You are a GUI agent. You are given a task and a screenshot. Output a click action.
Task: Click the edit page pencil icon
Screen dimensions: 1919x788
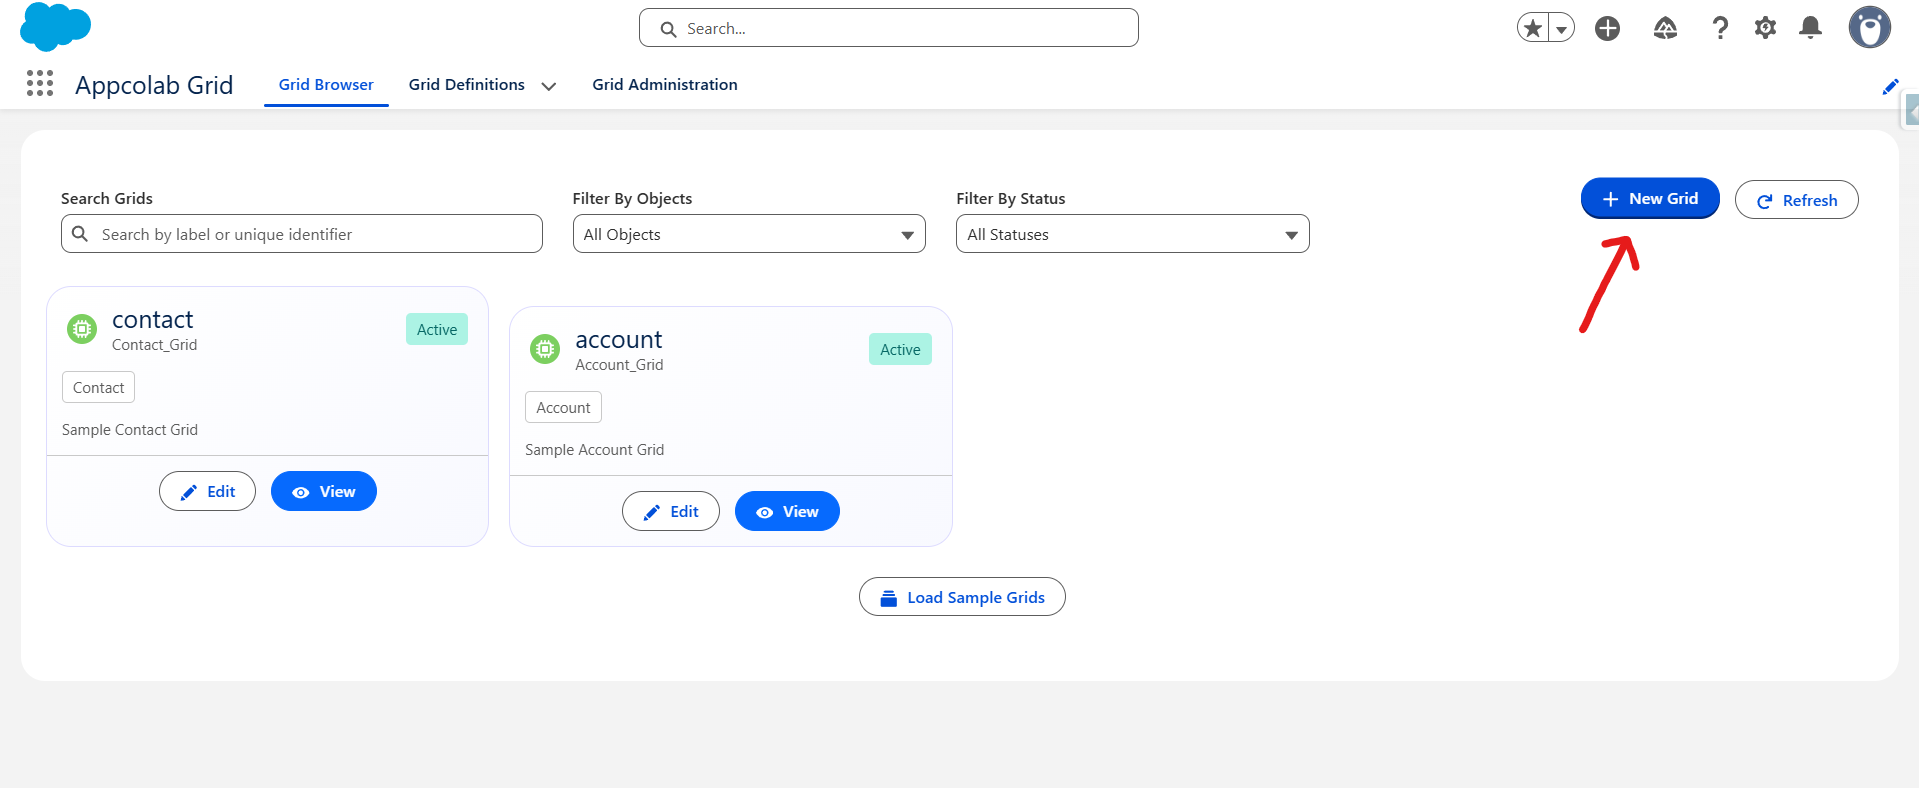pos(1890,87)
